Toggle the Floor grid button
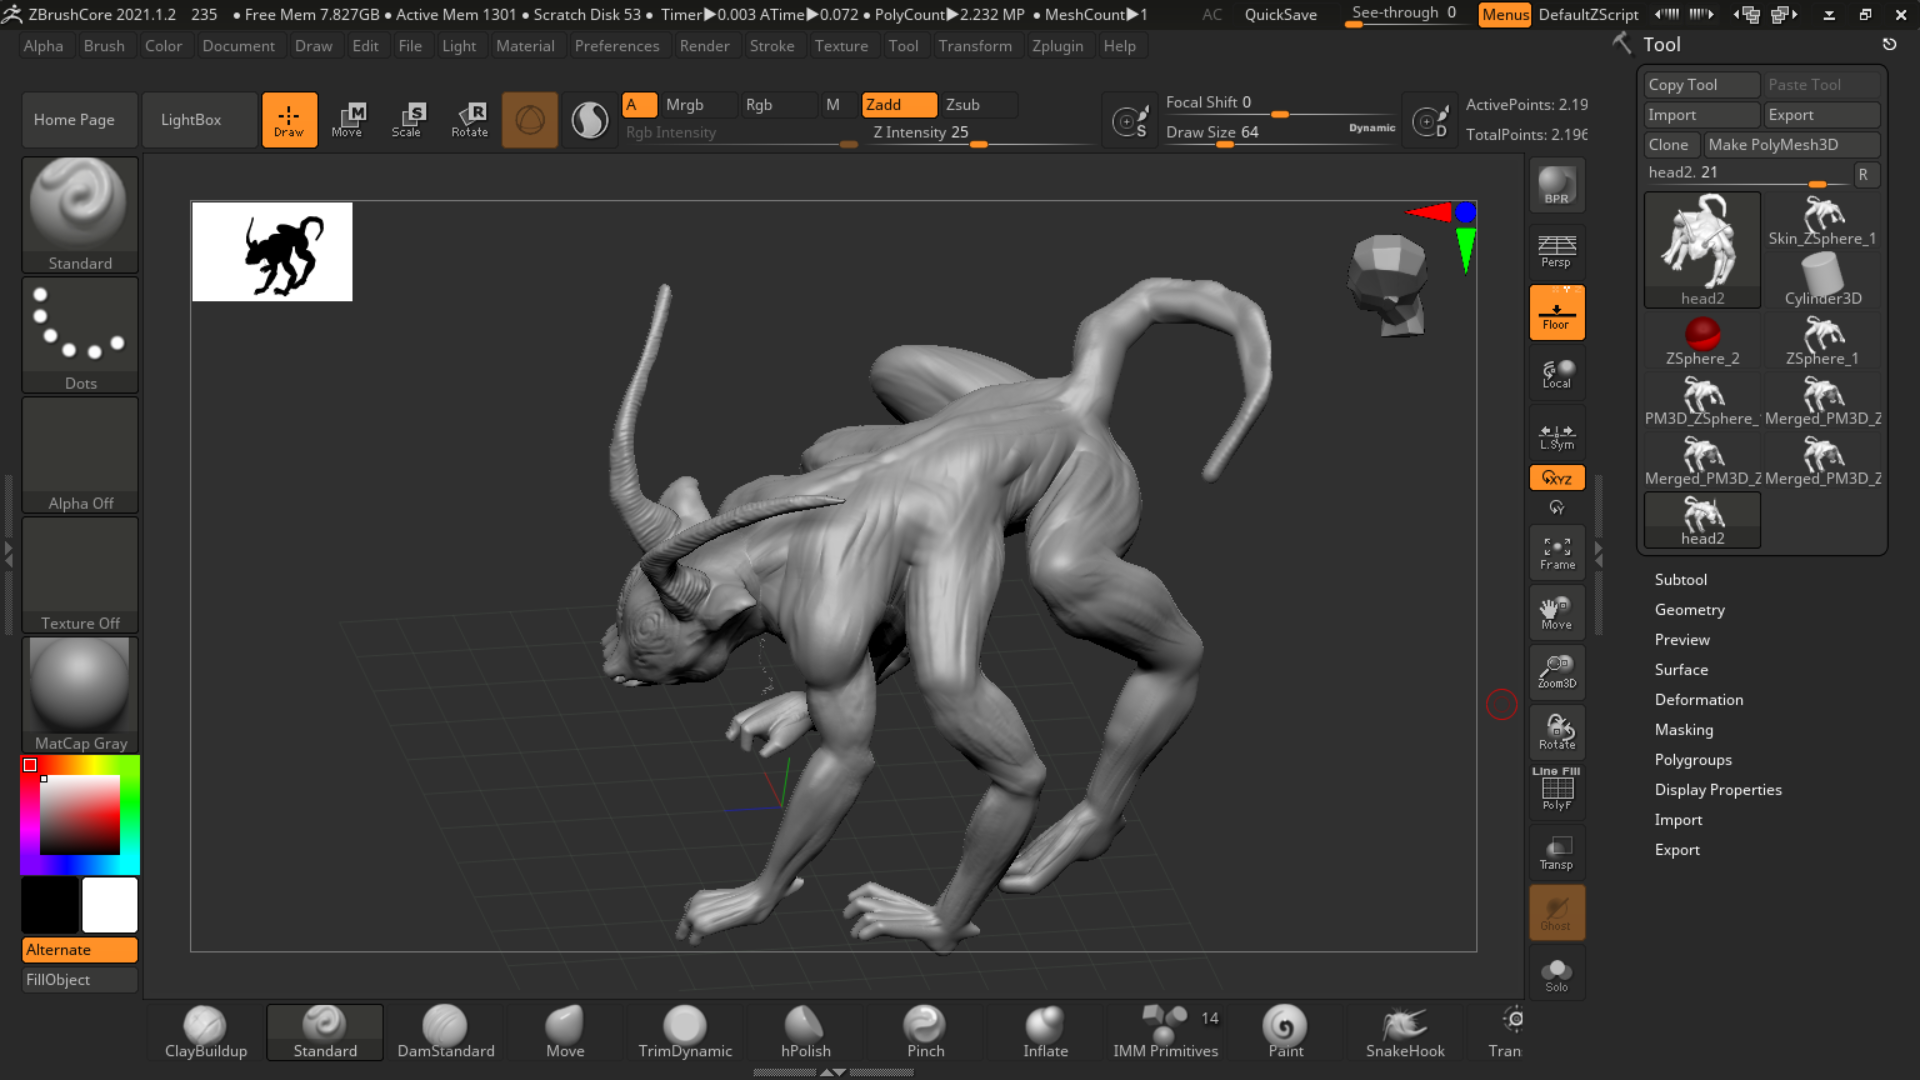 1556,312
